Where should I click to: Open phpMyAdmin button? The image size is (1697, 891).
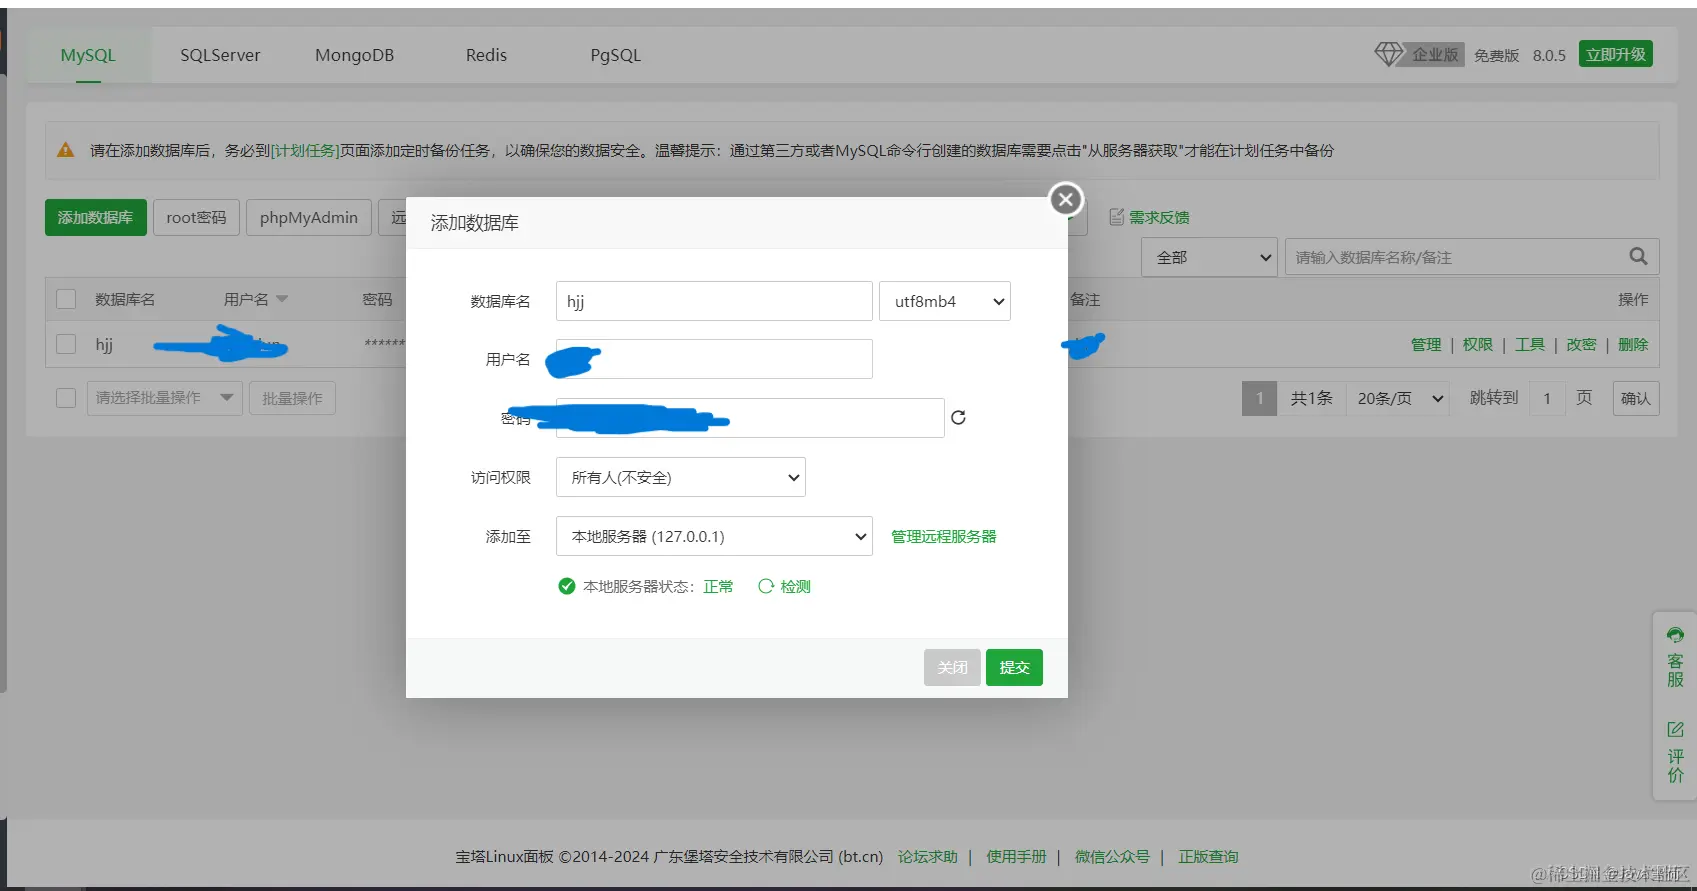point(309,217)
